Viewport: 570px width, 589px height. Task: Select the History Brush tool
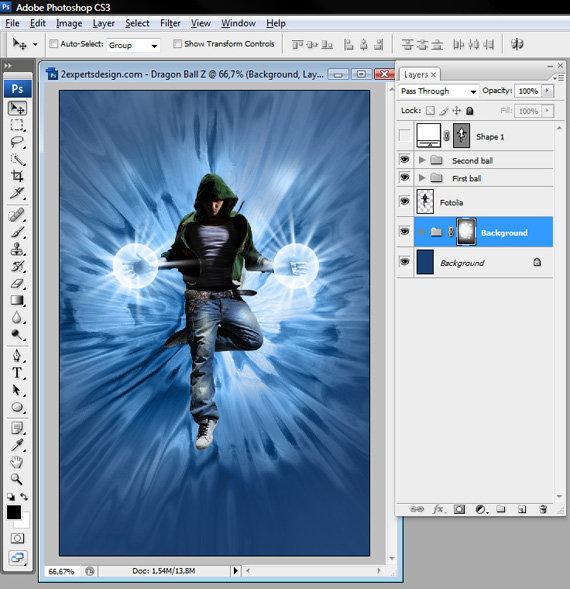point(17,266)
